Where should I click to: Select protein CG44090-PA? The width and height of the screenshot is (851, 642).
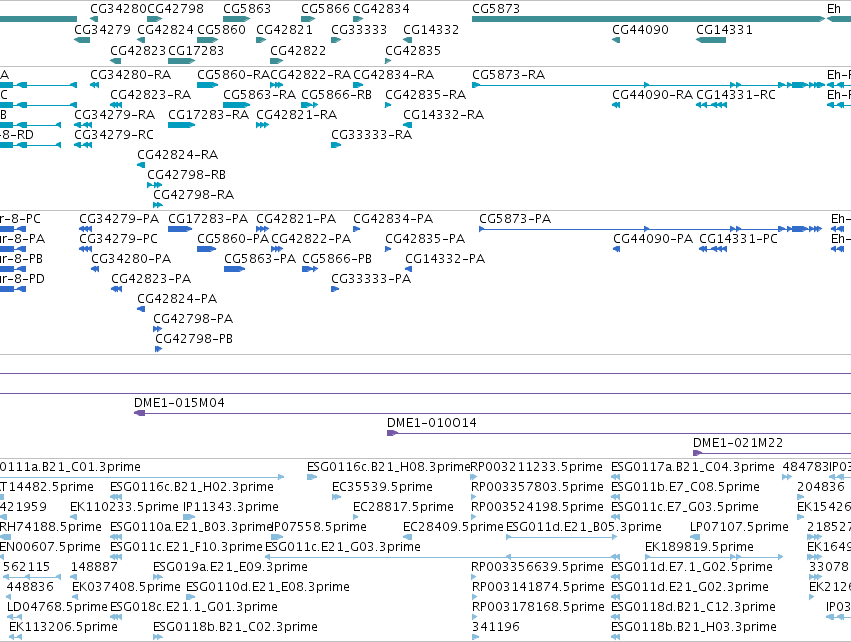[x=653, y=239]
